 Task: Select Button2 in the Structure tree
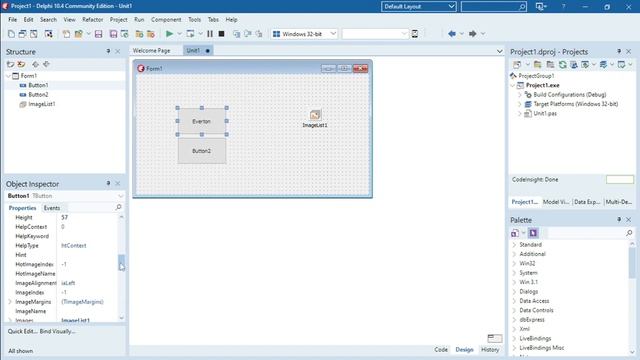[38, 95]
